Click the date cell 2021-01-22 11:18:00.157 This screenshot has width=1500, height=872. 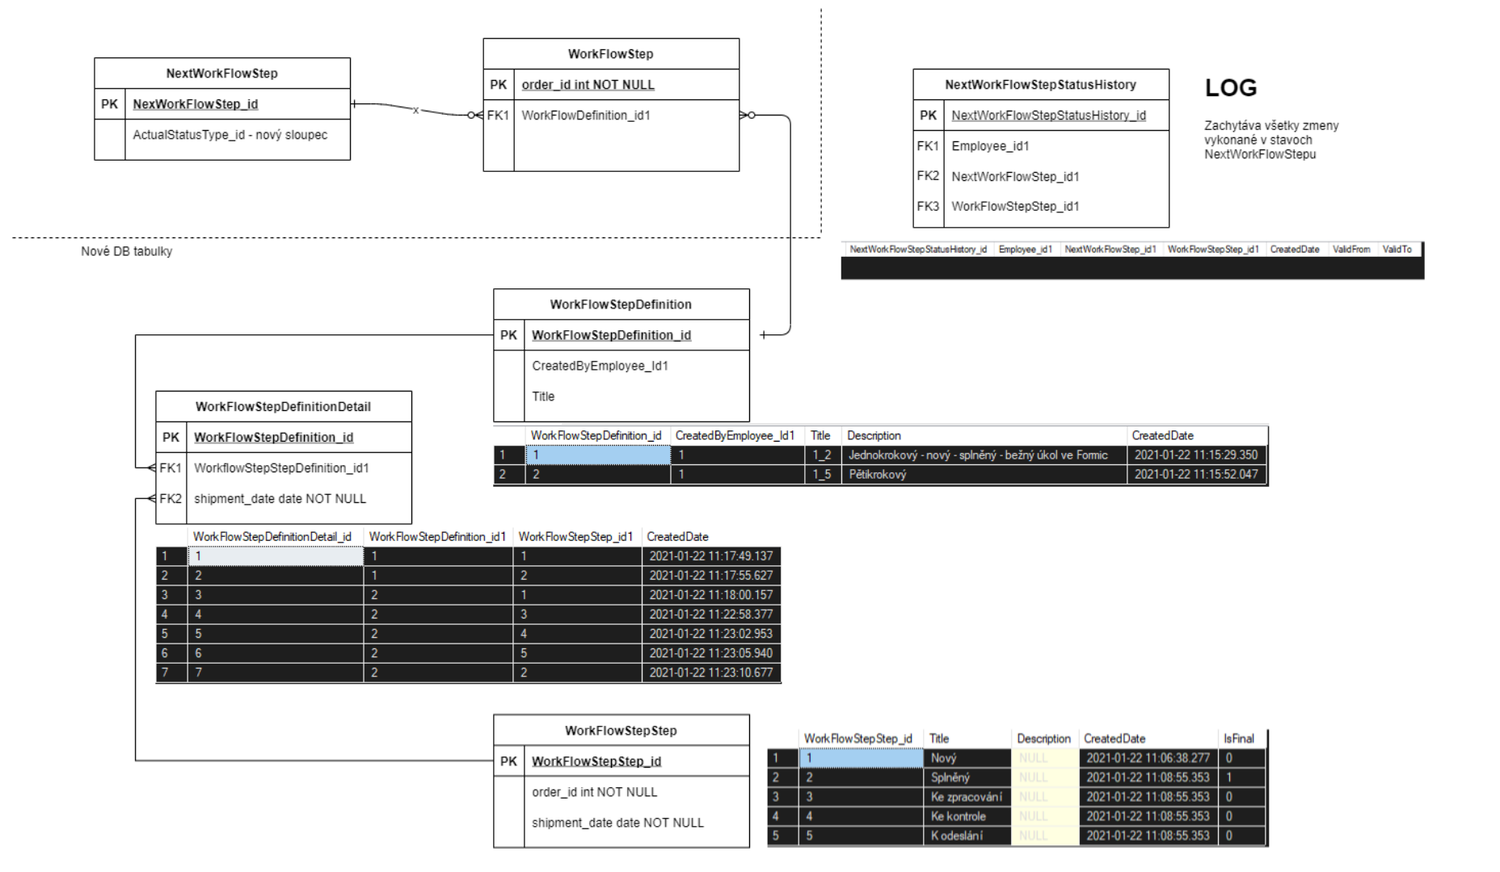pos(711,595)
